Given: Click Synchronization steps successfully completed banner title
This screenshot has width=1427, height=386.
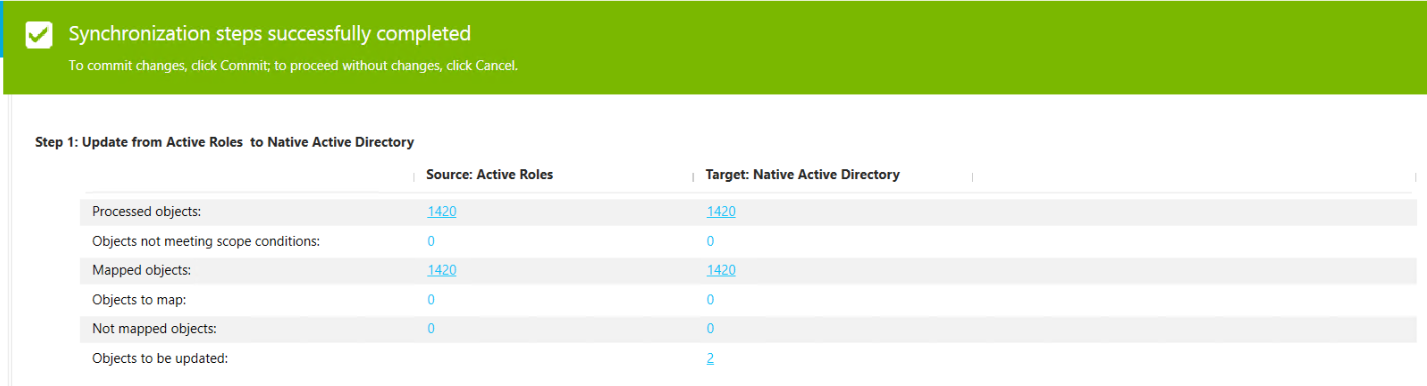Looking at the screenshot, I should click(269, 33).
